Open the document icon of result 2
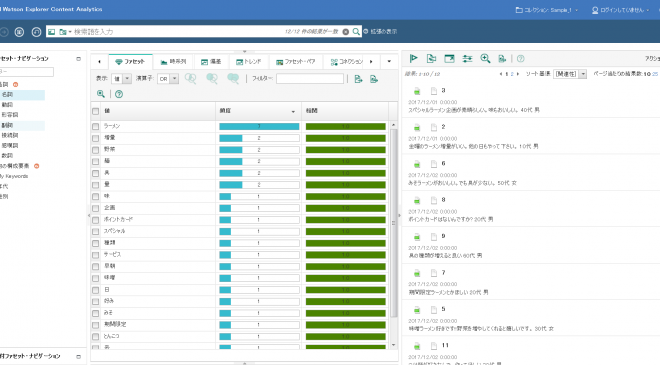 (x=434, y=127)
